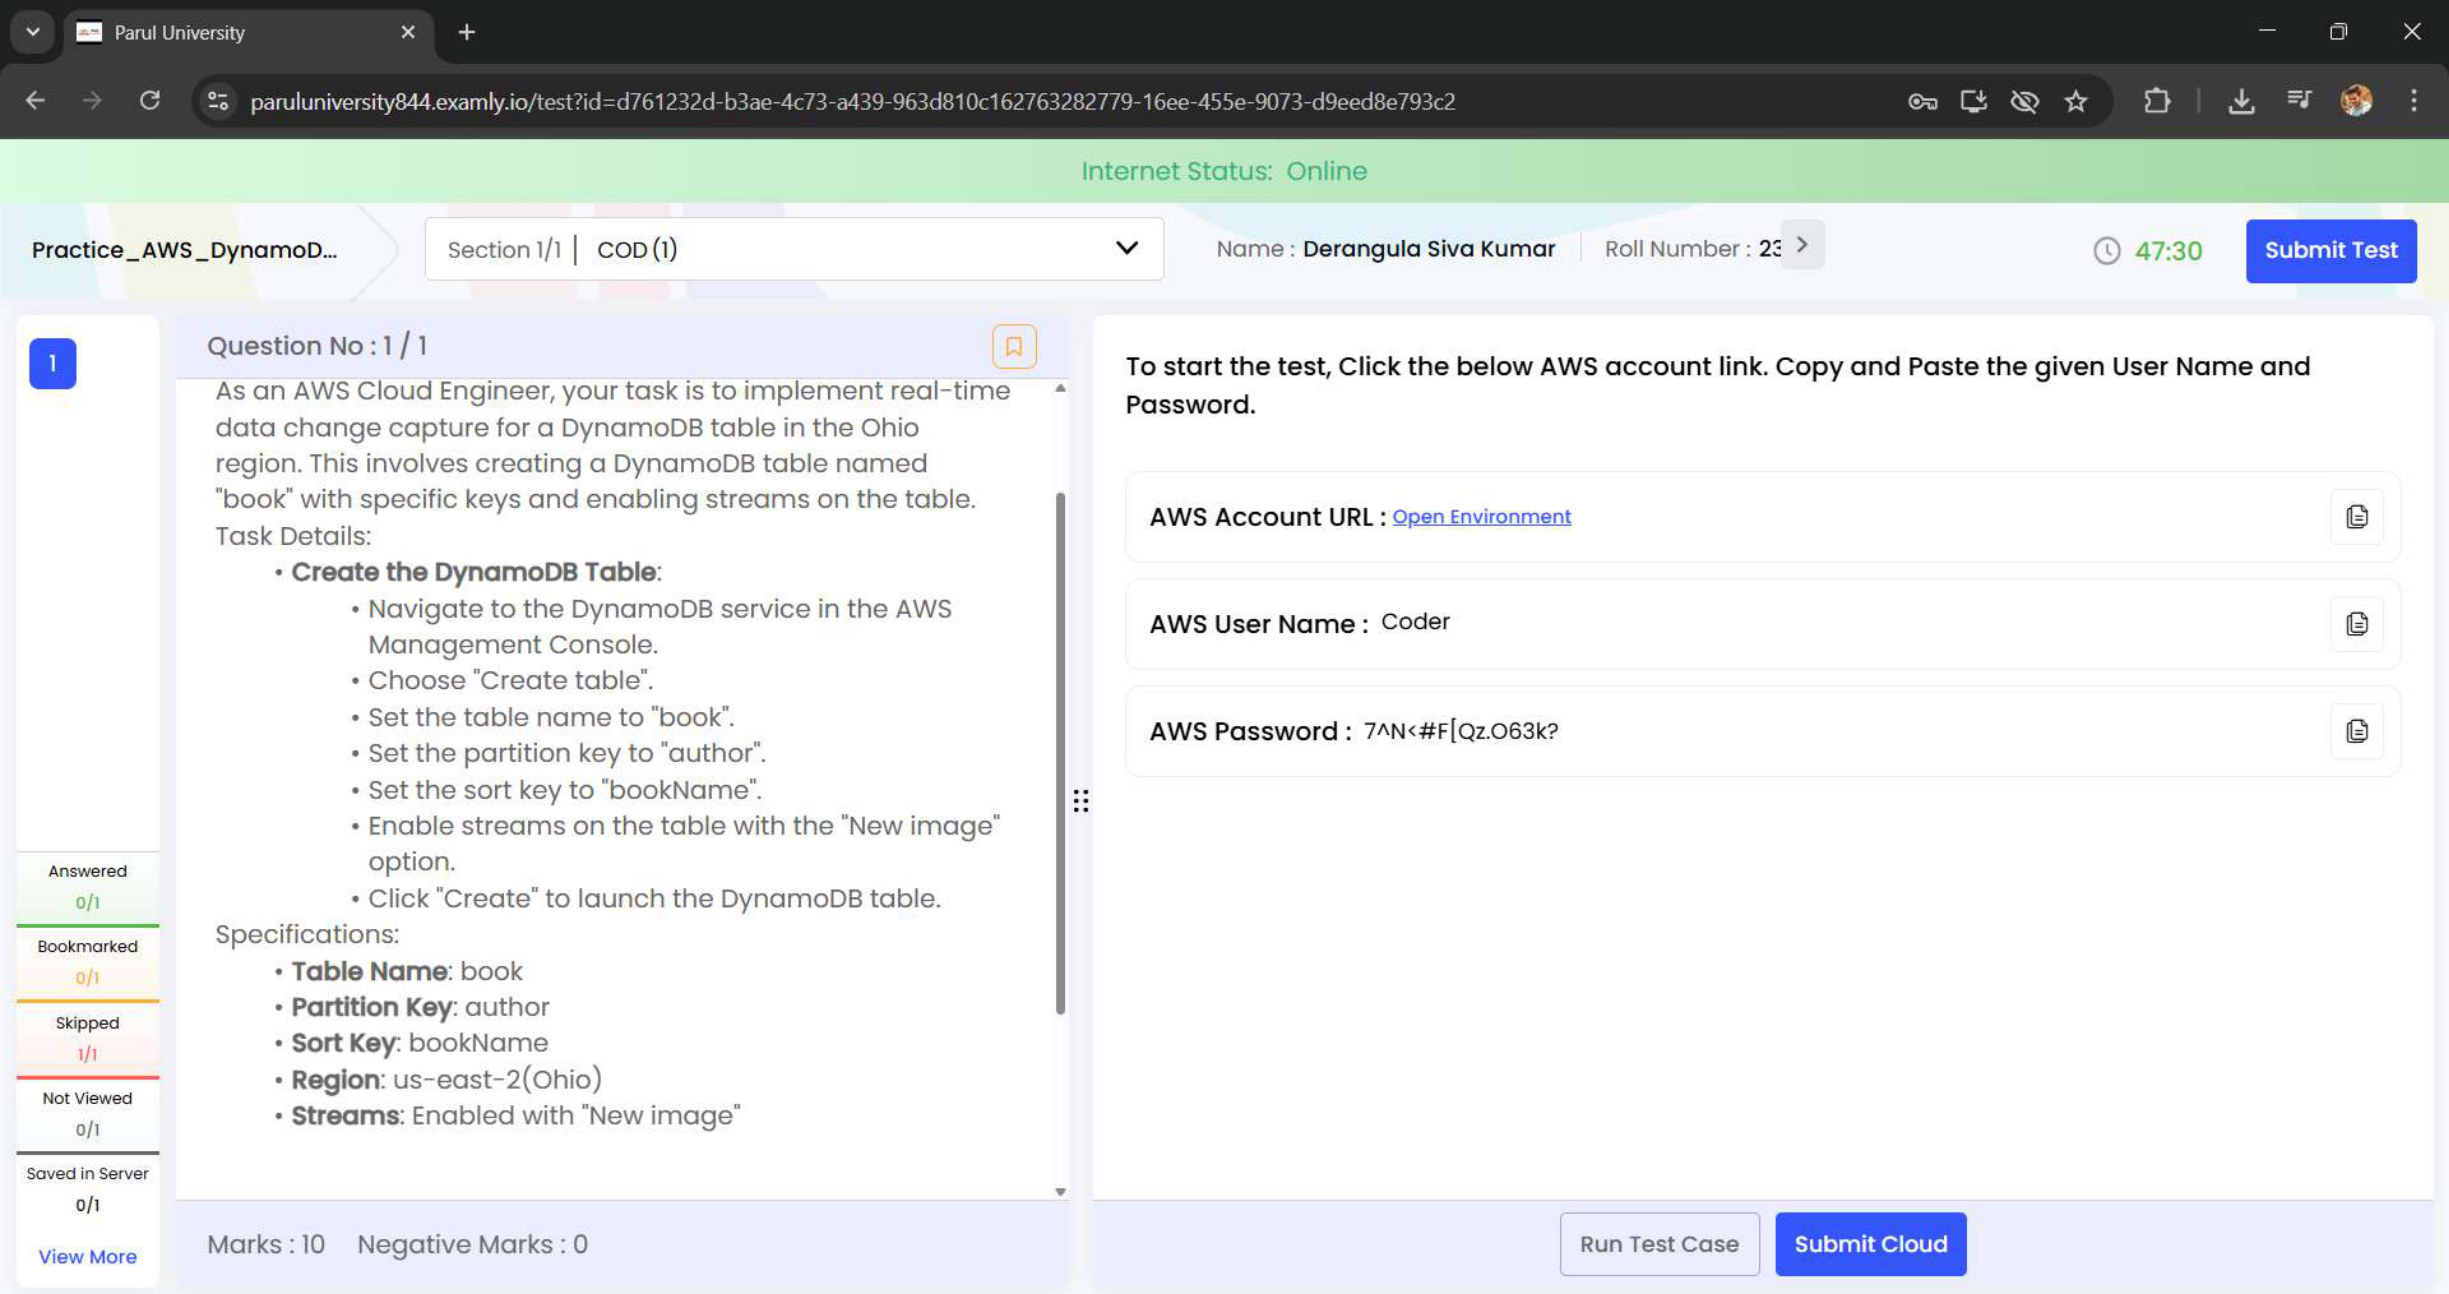Viewport: 2449px width, 1294px height.
Task: Open the Section 1/1 COD dropdown
Action: coord(794,249)
